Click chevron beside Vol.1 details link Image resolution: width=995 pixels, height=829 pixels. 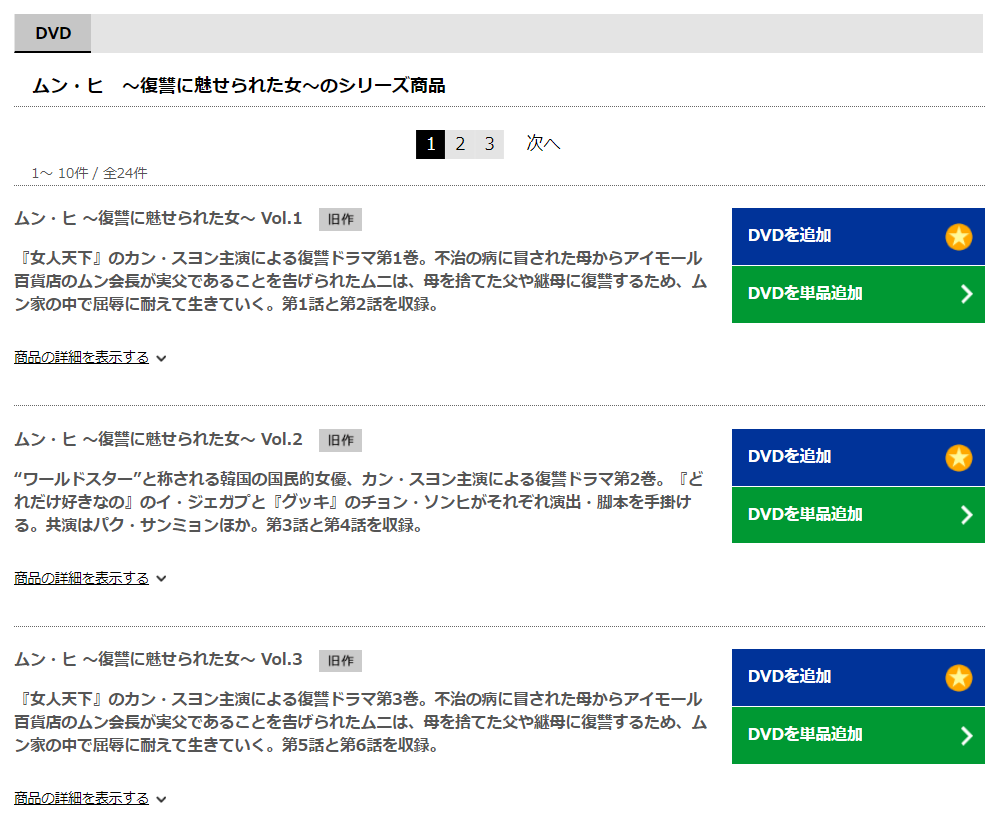[x=161, y=359]
